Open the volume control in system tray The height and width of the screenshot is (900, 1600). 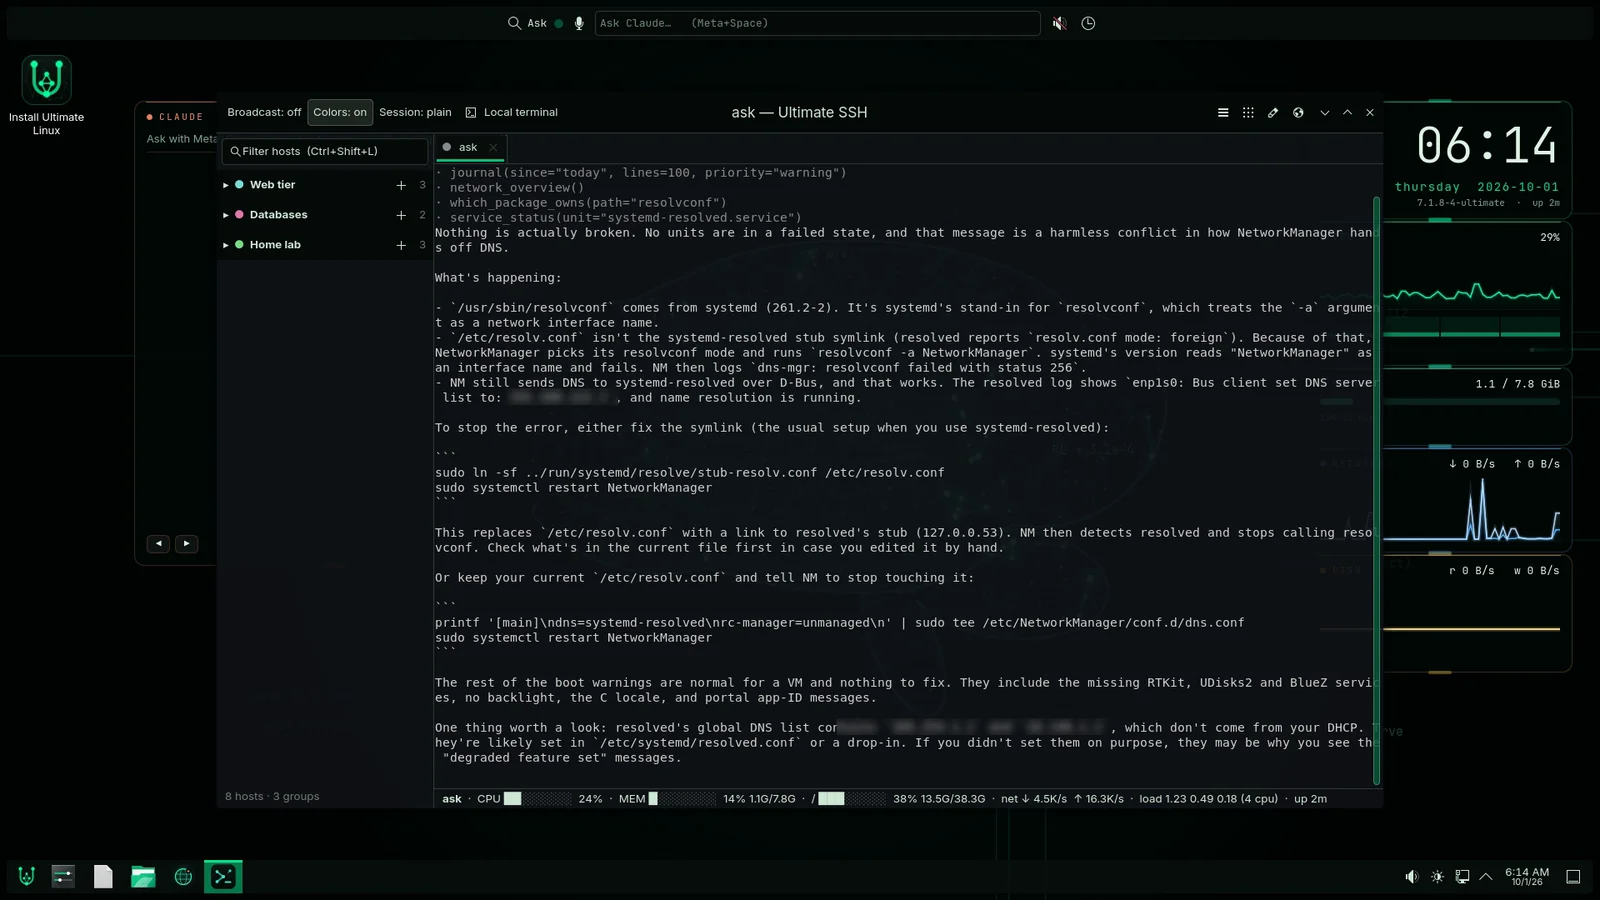coord(1411,877)
